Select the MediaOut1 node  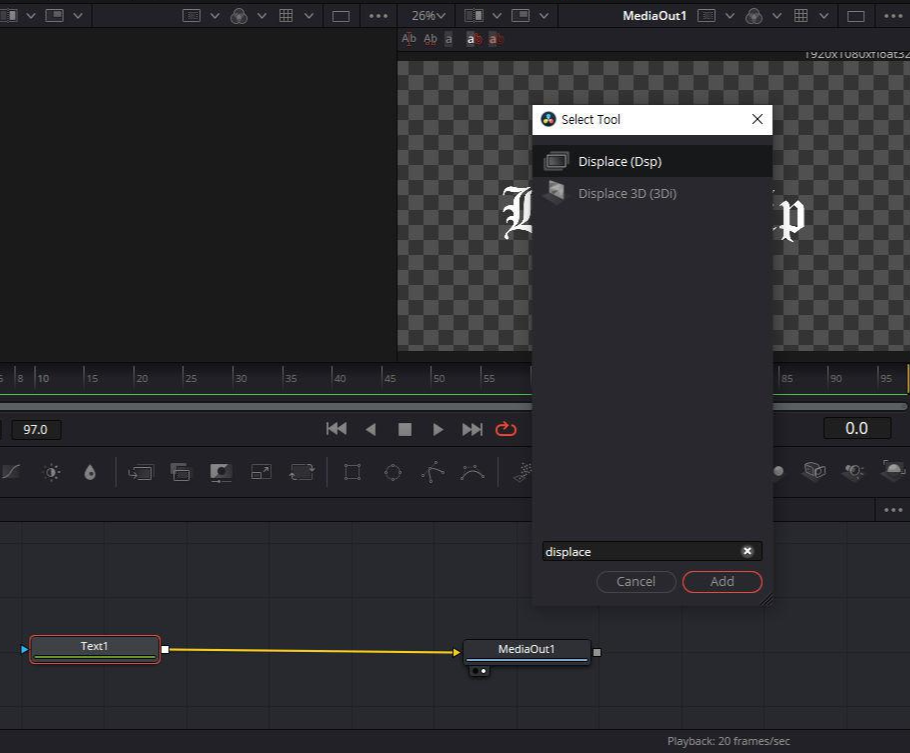pos(526,651)
